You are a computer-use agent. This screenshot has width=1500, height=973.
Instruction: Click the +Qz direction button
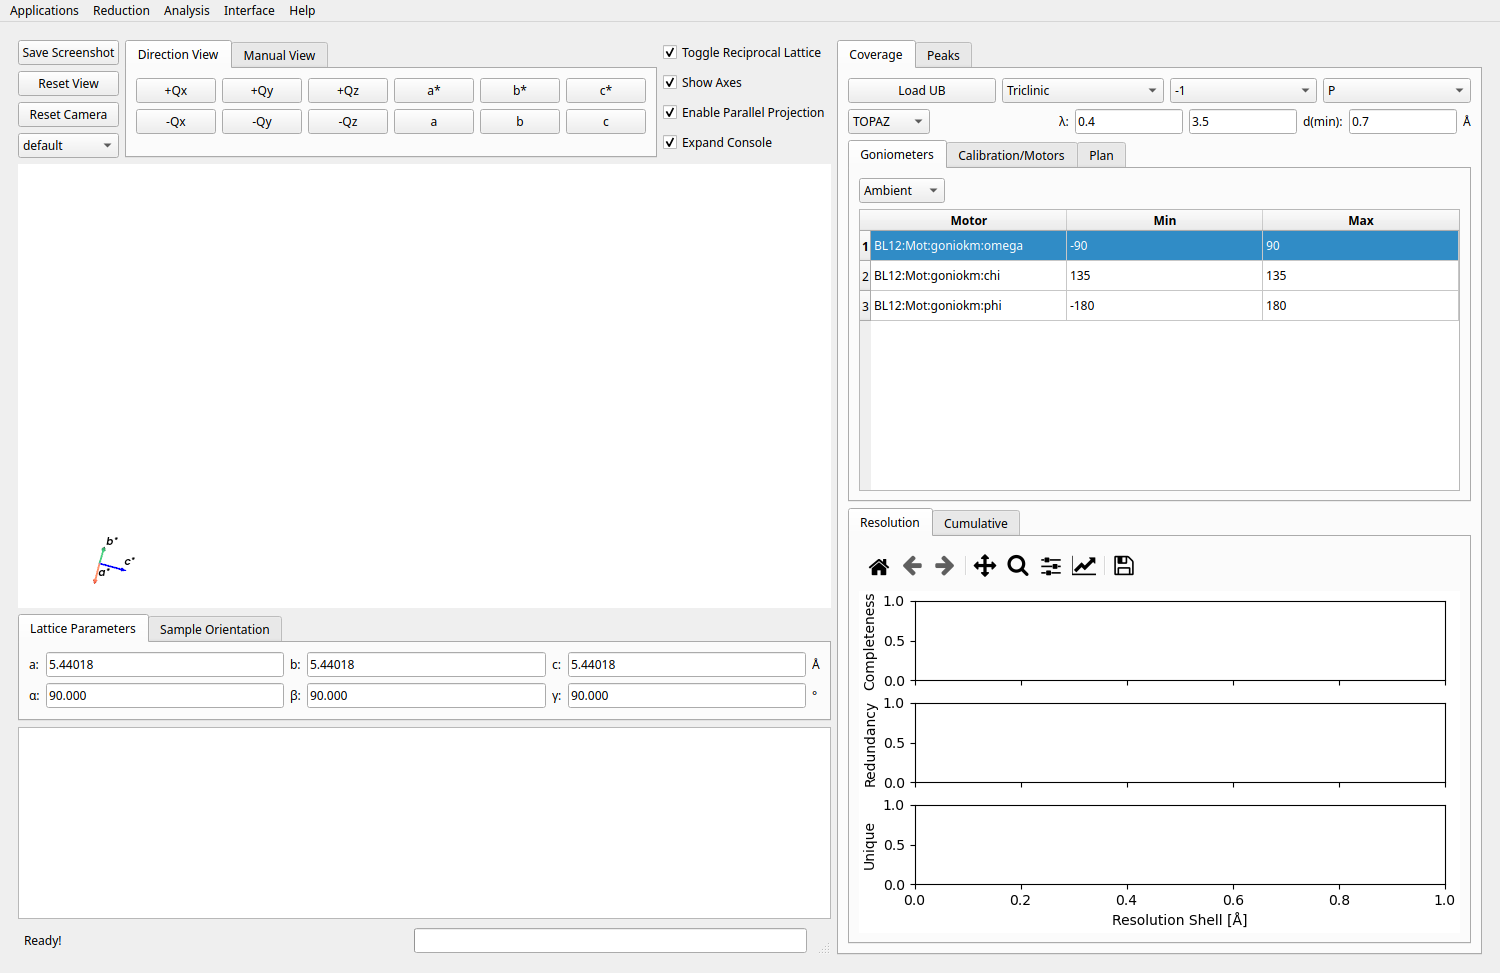pyautogui.click(x=348, y=91)
